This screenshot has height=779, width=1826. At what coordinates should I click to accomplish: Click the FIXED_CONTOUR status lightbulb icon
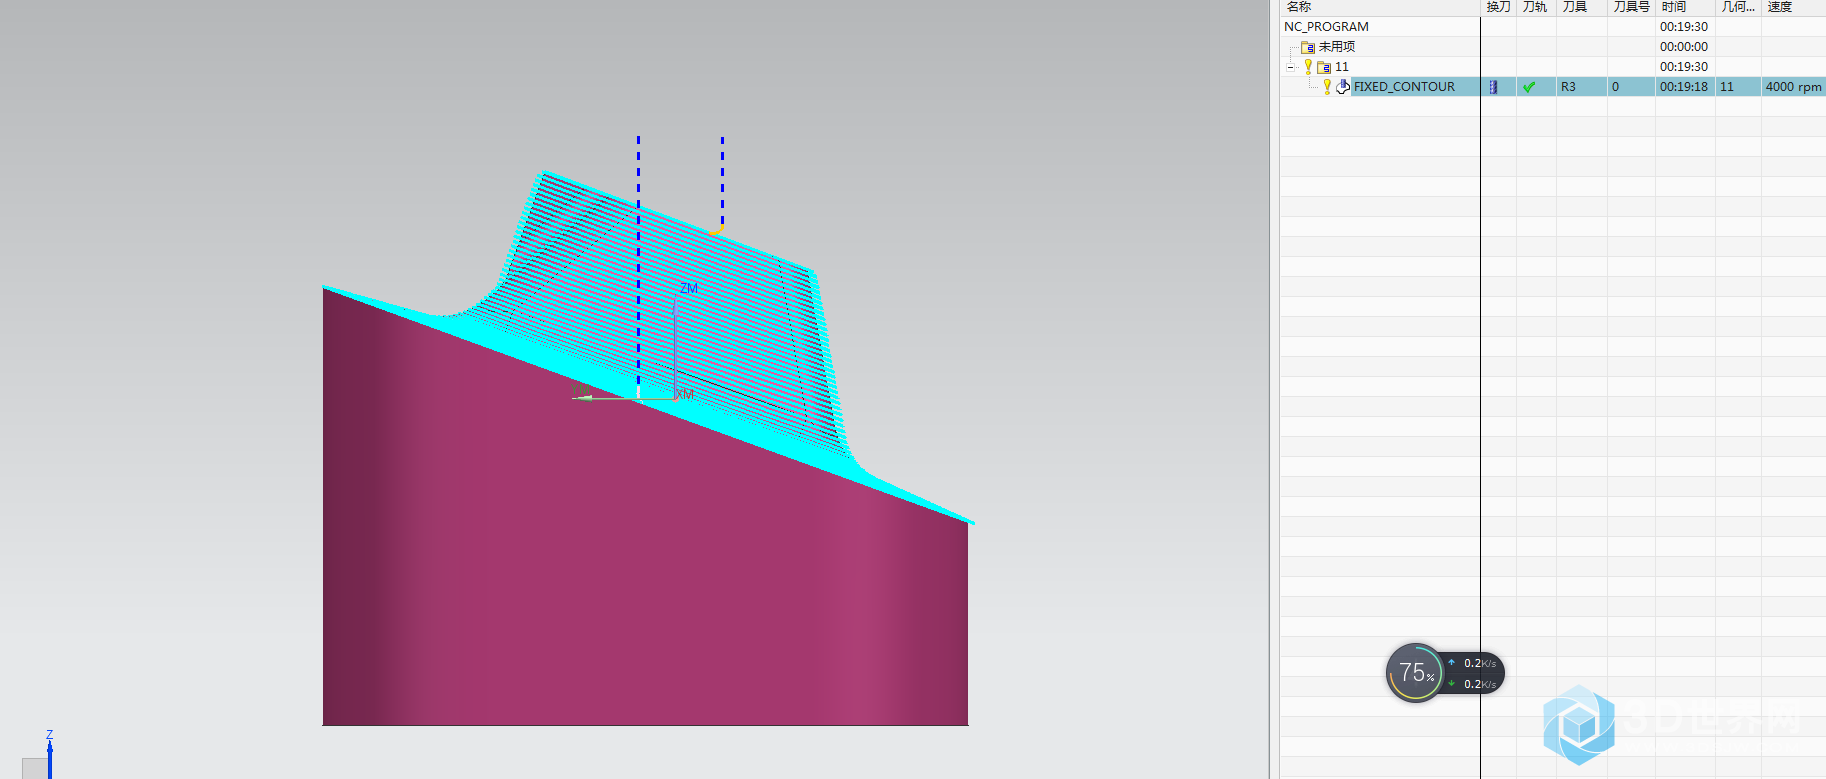click(1327, 87)
